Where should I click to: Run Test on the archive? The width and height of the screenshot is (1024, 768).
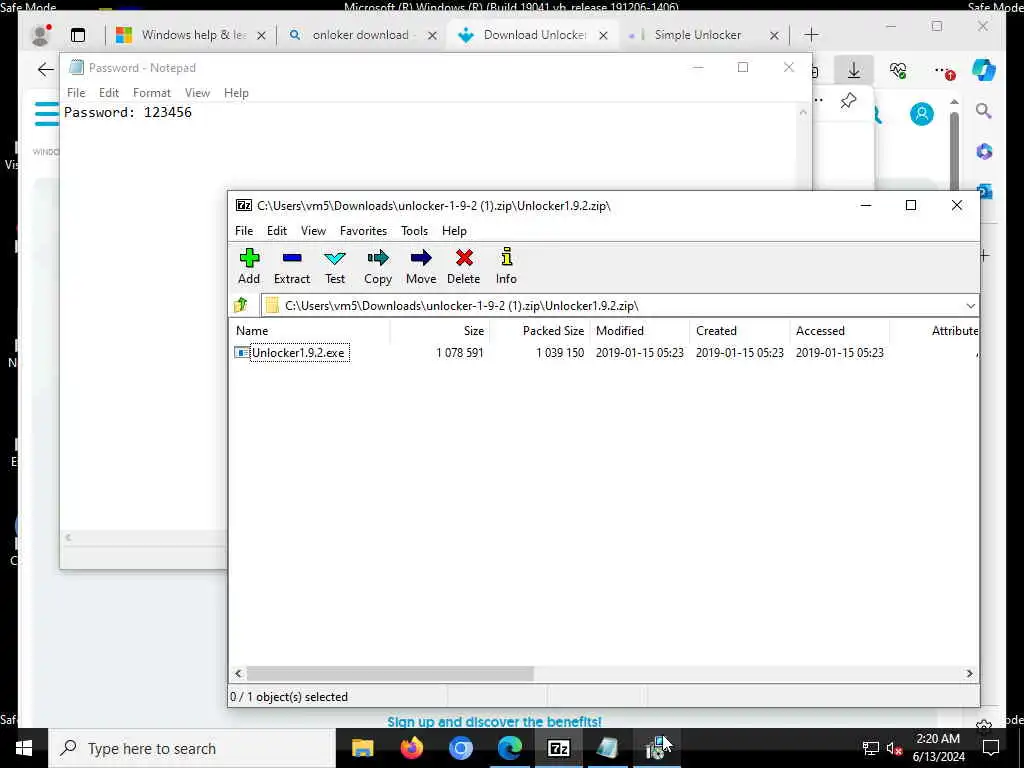(335, 266)
